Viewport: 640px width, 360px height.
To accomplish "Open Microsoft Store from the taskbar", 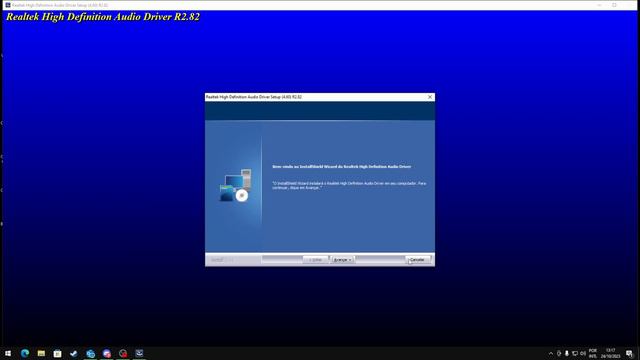I will coord(58,353).
